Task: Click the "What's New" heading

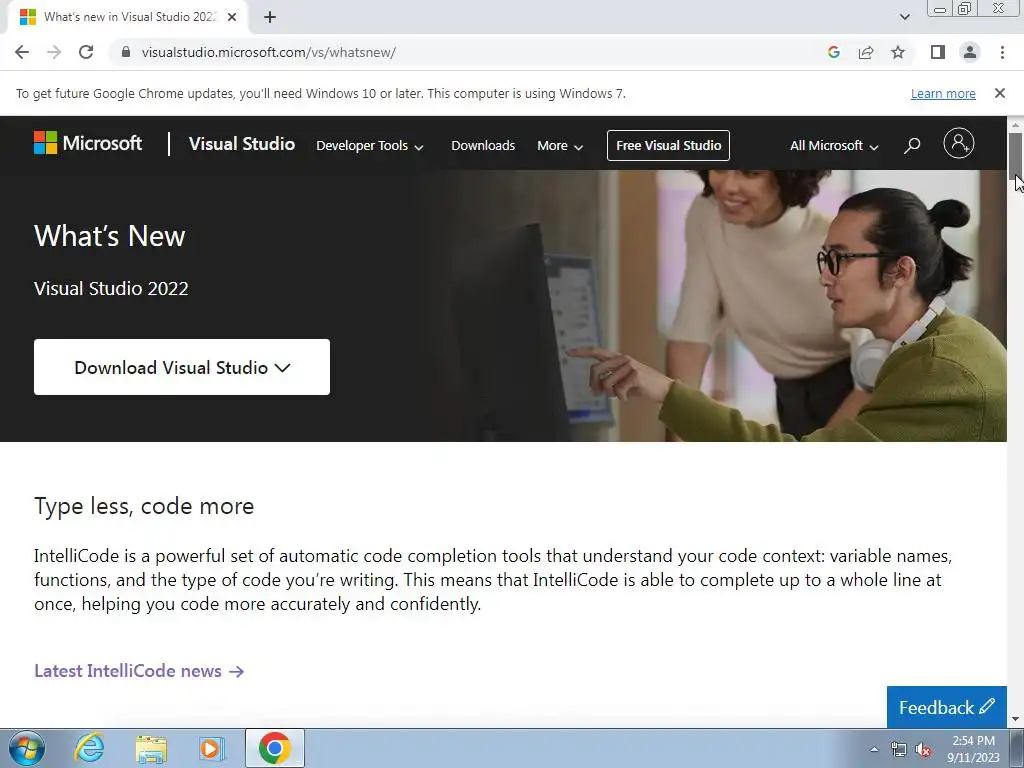Action: [110, 236]
